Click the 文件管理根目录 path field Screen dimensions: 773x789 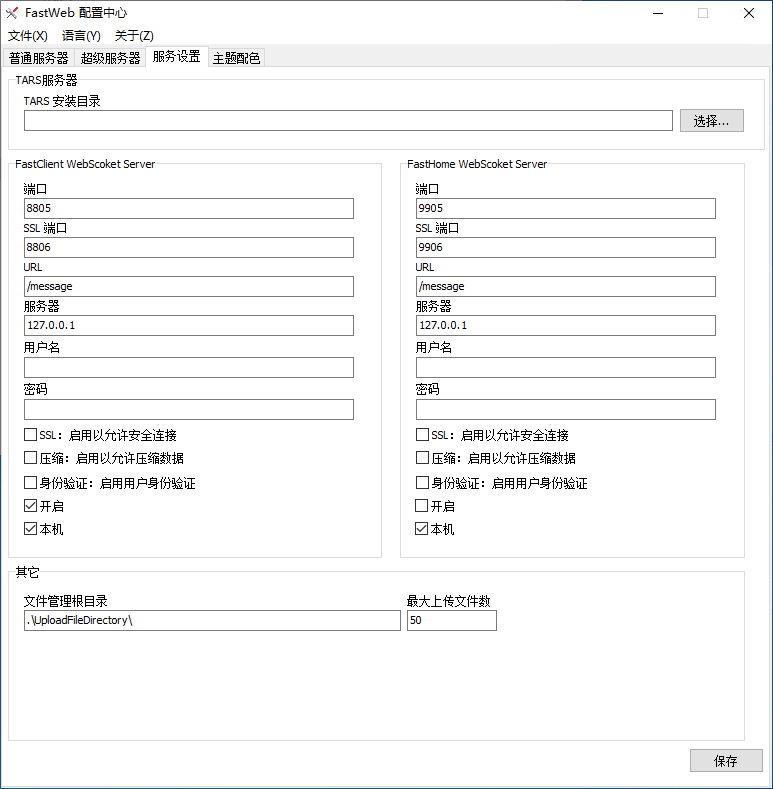tap(212, 620)
